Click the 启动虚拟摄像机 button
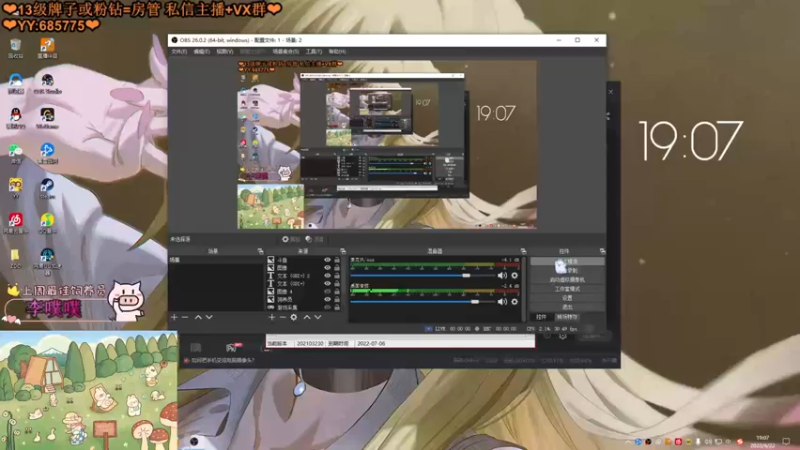The image size is (800, 450). tap(567, 280)
